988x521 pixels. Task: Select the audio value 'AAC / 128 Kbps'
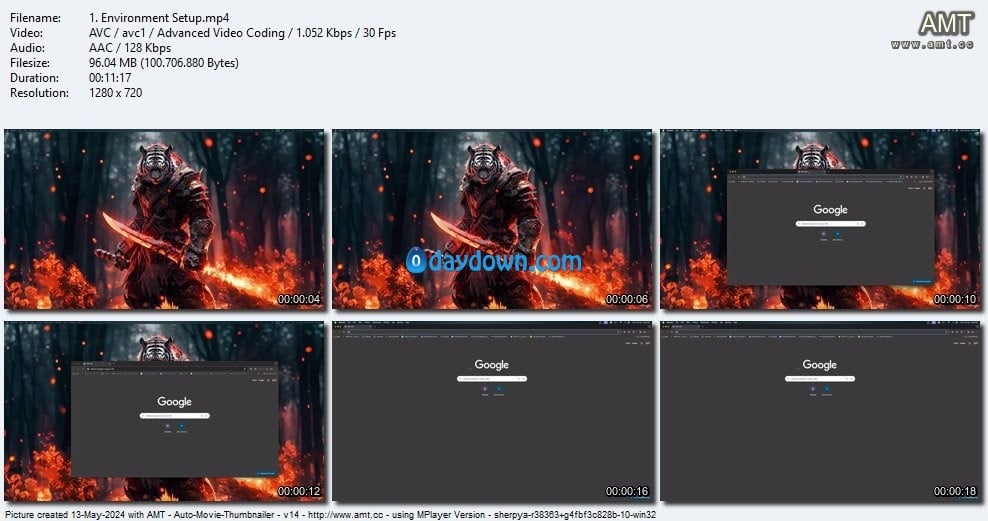(x=130, y=48)
